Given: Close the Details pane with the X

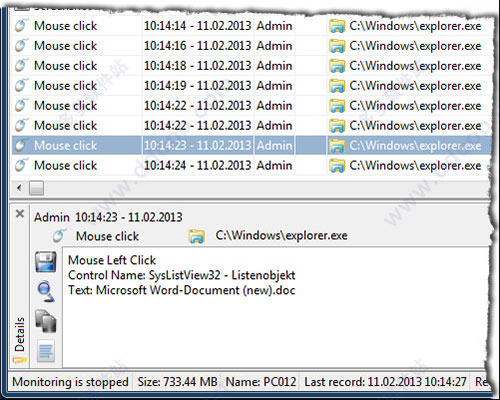Looking at the screenshot, I should tap(20, 213).
